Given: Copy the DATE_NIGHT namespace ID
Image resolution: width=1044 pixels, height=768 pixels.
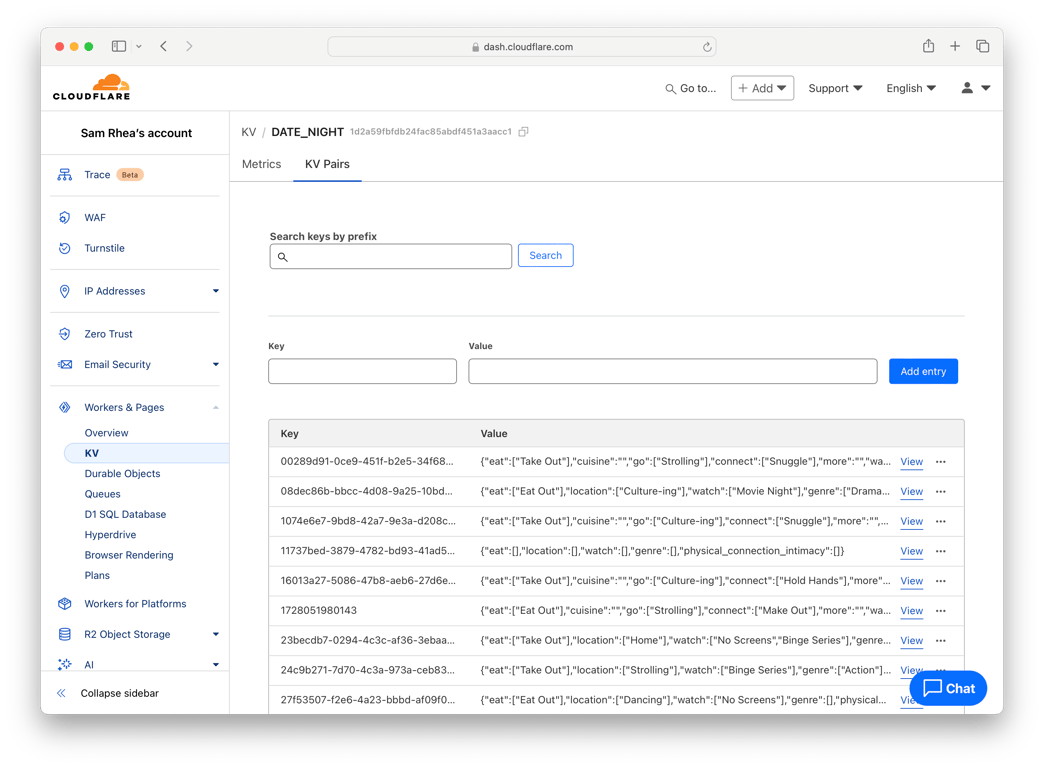Looking at the screenshot, I should coord(523,132).
